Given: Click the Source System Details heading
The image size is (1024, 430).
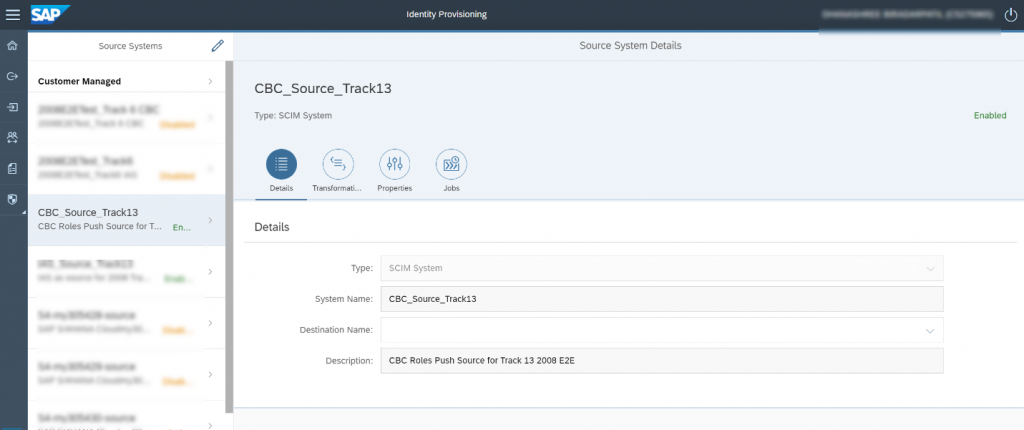Looking at the screenshot, I should point(630,46).
